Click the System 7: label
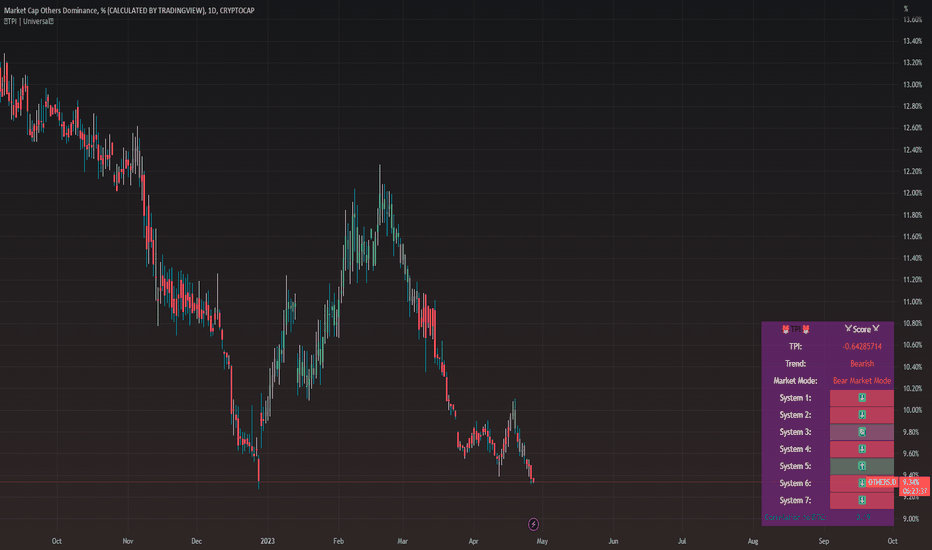The width and height of the screenshot is (932, 550). coord(795,501)
